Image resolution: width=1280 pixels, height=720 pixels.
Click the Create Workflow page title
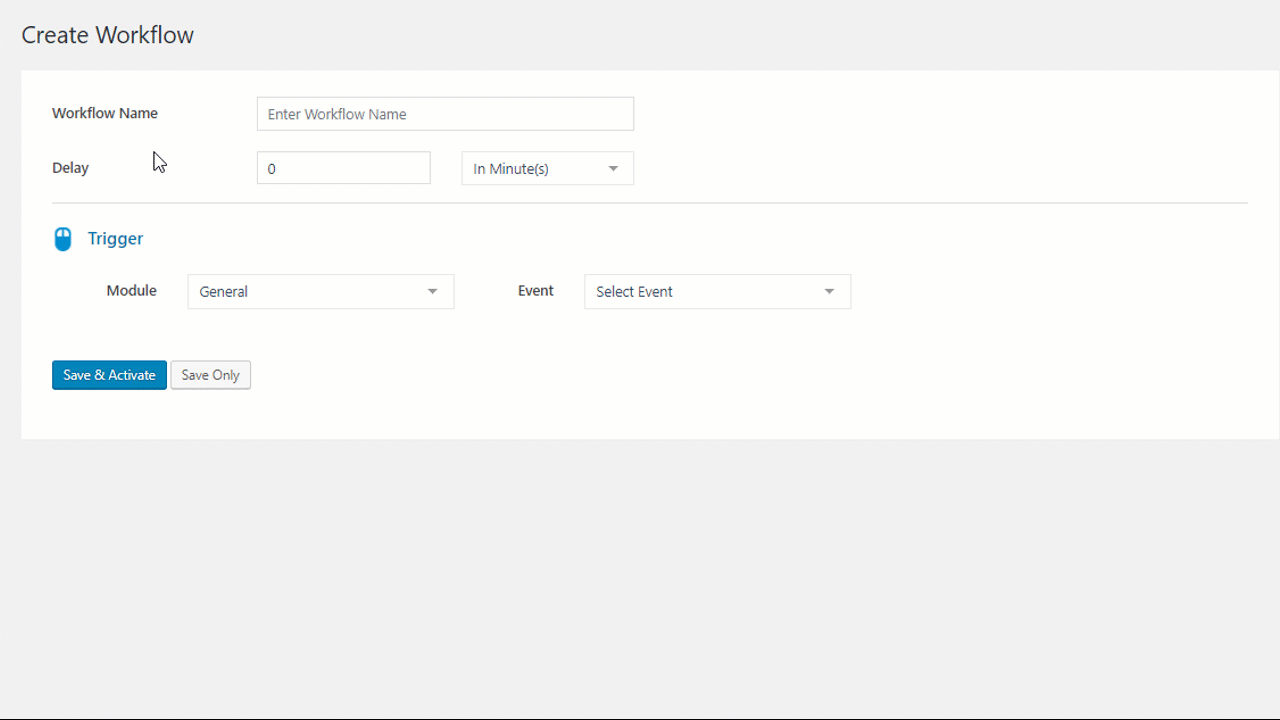(107, 34)
